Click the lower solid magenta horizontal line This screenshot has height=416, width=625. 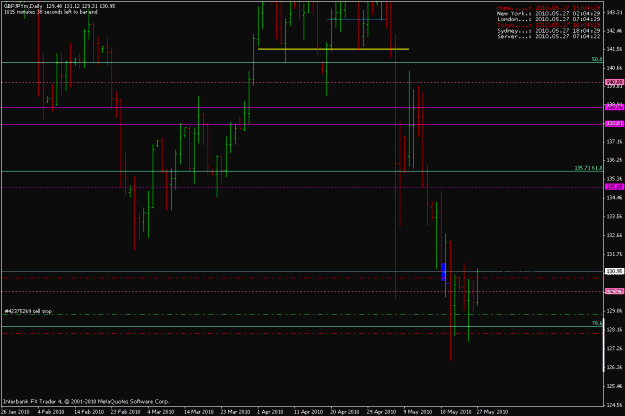301,125
